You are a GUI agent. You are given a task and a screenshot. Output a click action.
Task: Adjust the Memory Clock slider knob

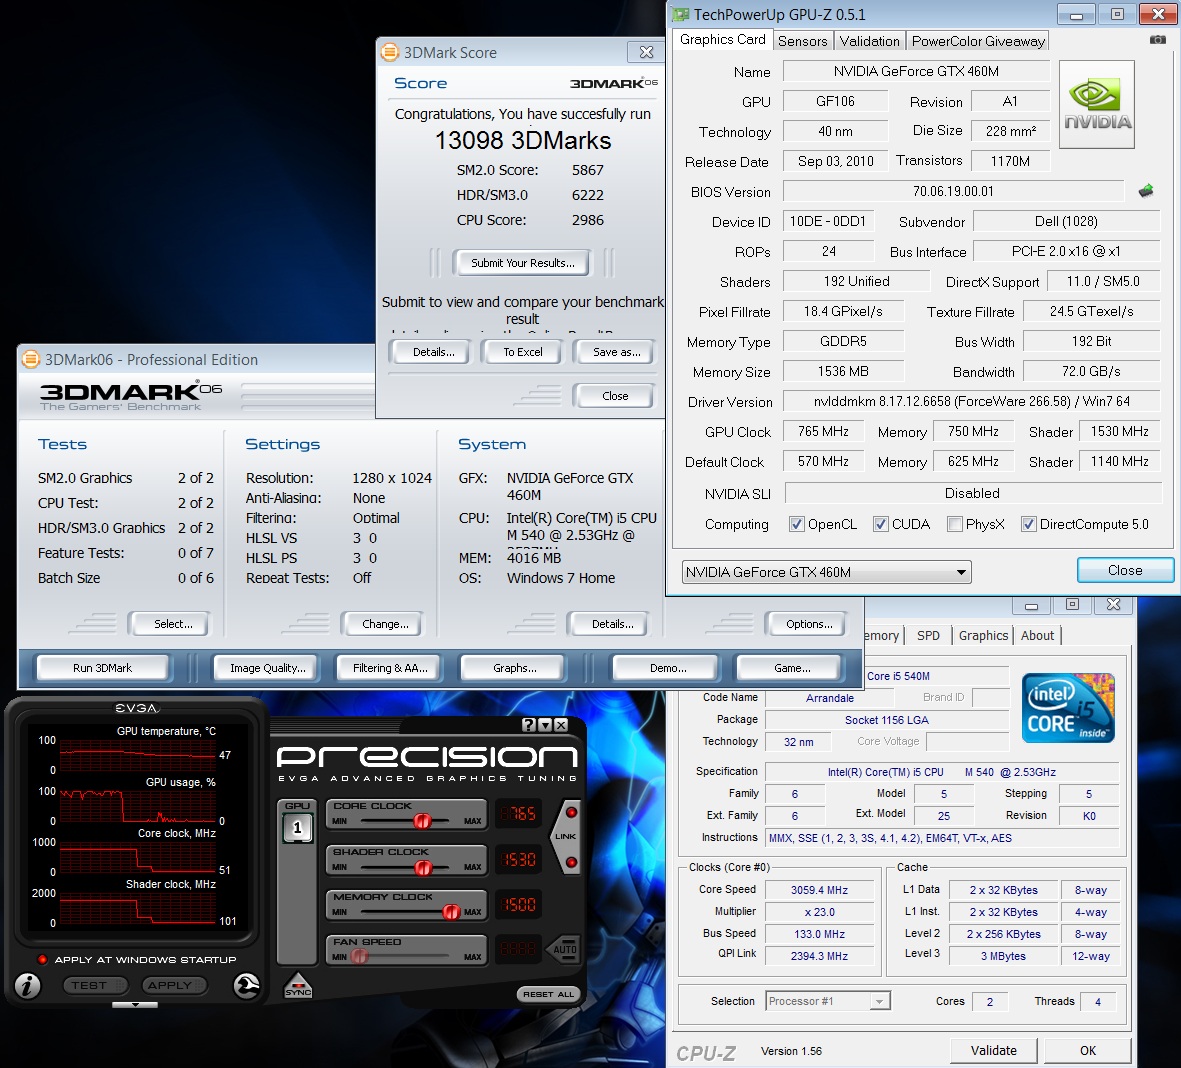(450, 912)
